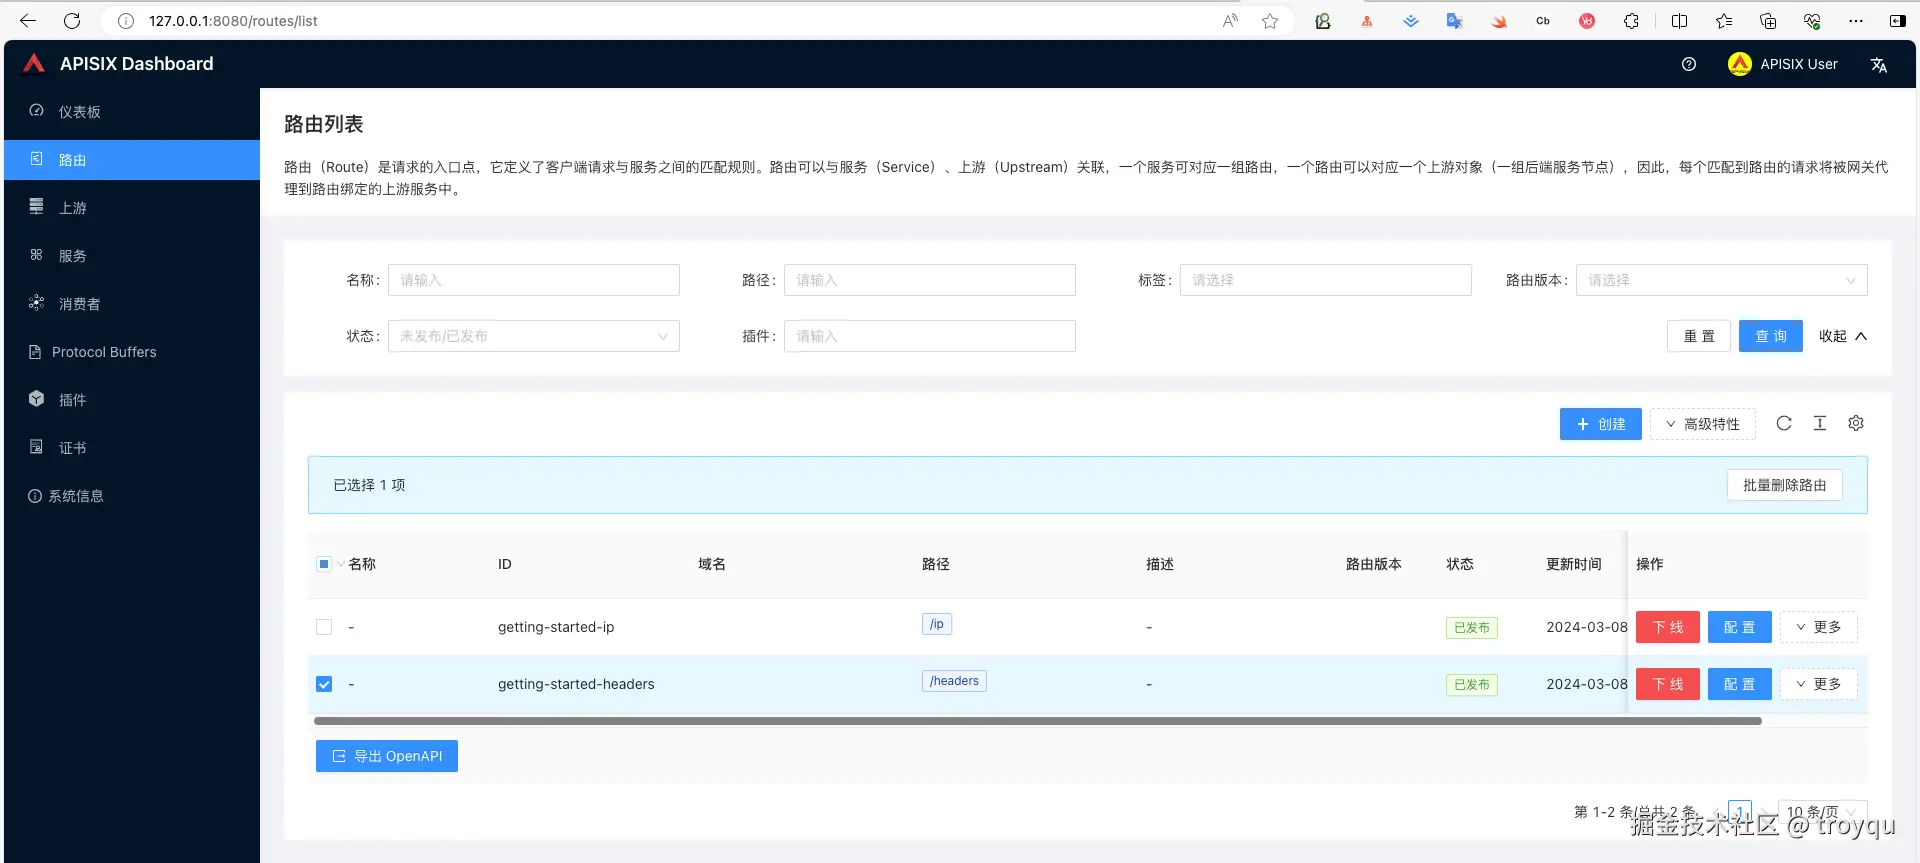Toggle browser split screen icon
The width and height of the screenshot is (1920, 863).
1680,21
